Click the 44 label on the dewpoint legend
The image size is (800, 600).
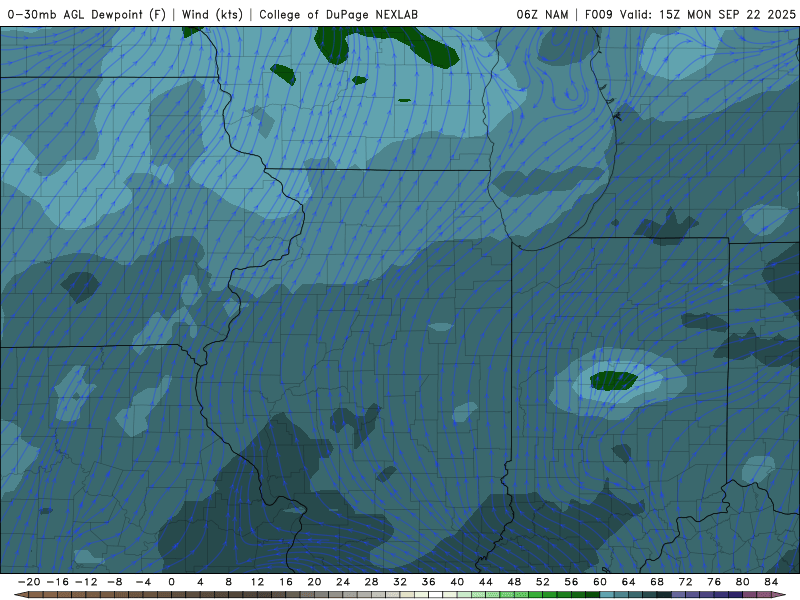point(486,582)
